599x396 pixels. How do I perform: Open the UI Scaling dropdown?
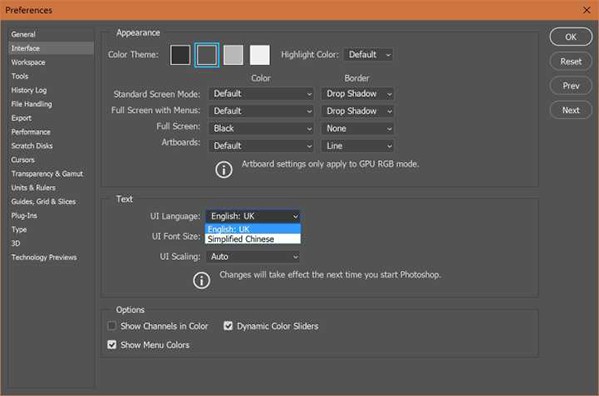(253, 257)
